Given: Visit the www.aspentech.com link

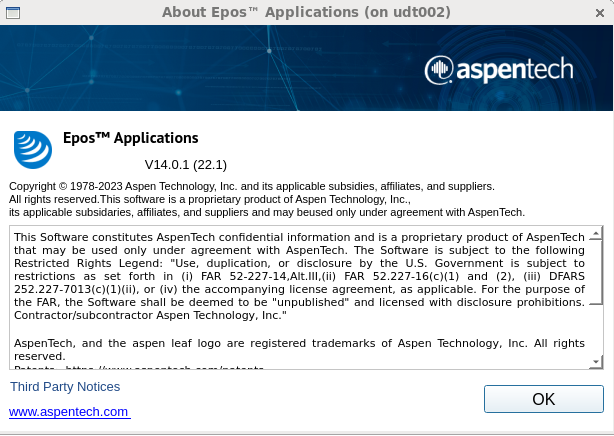Looking at the screenshot, I should tap(69, 412).
